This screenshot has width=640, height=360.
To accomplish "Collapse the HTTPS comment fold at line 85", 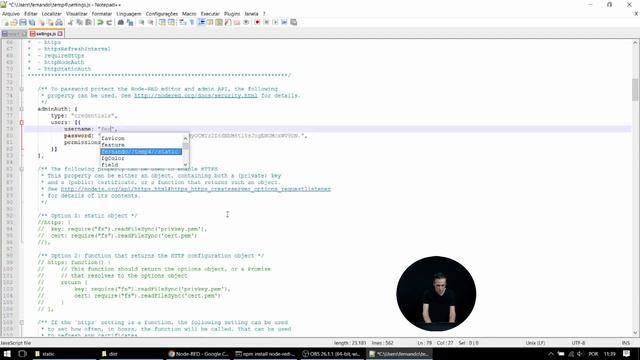I will coord(22,169).
